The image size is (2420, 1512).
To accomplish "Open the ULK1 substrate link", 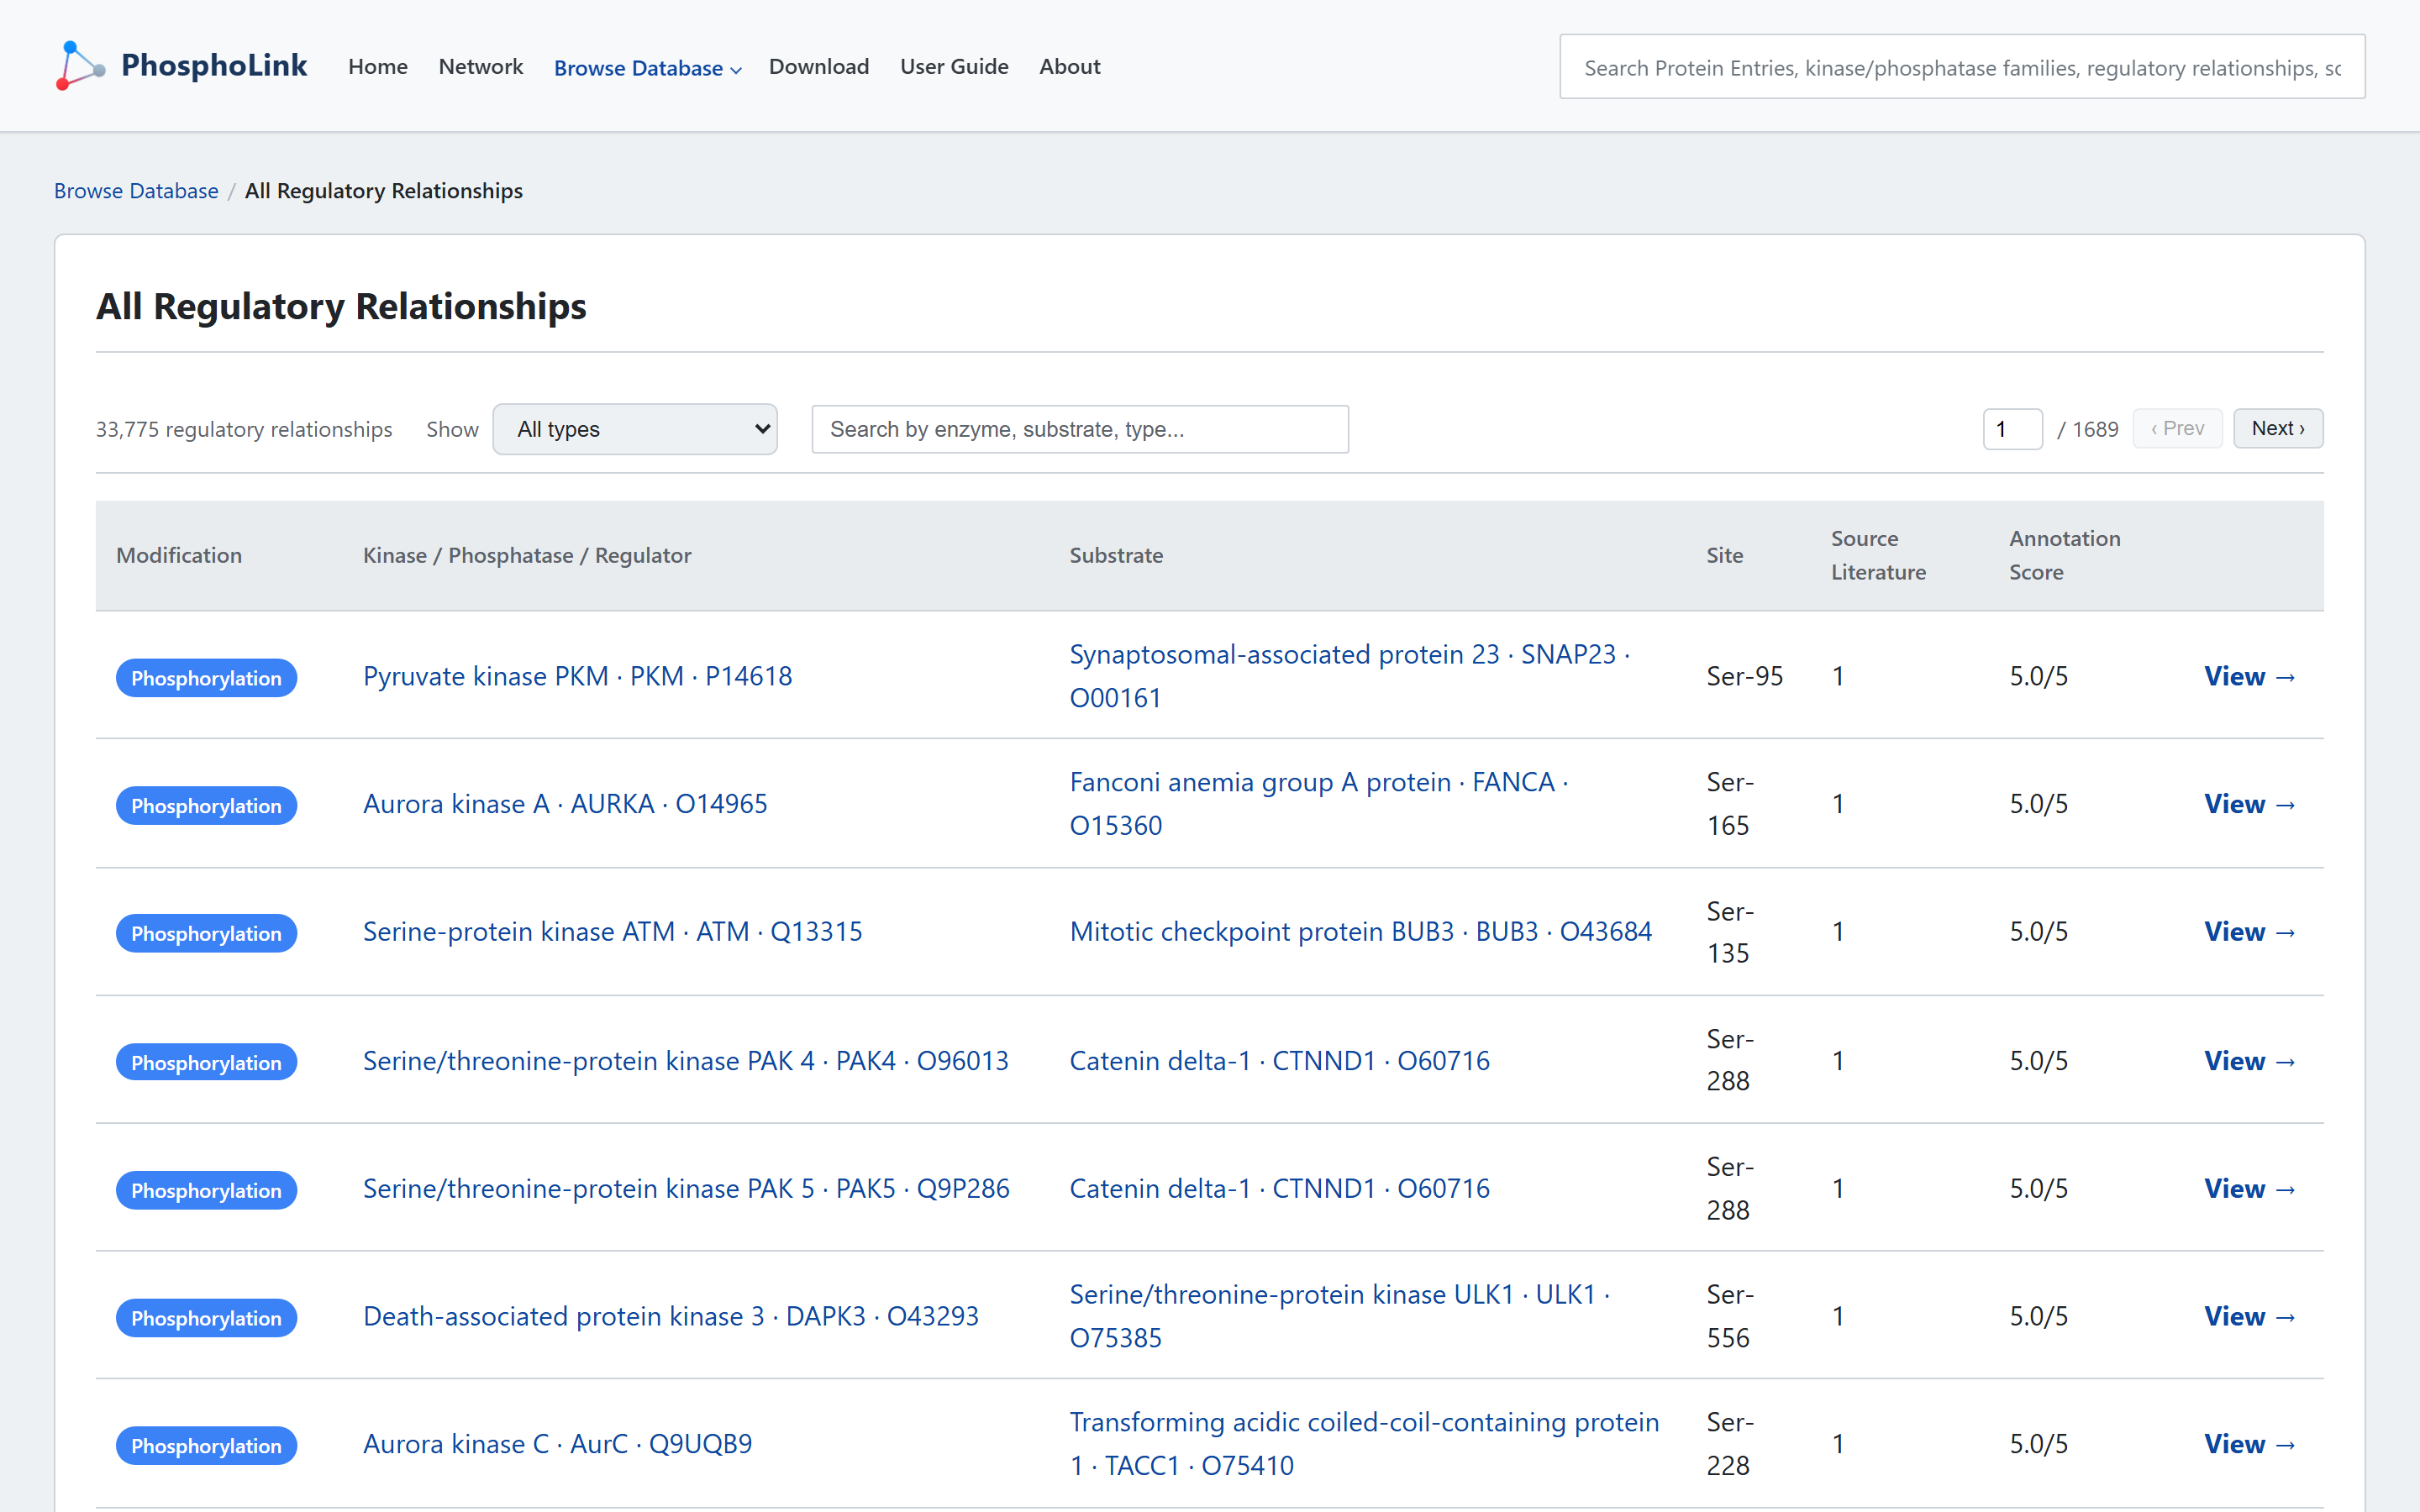I will point(1339,1316).
